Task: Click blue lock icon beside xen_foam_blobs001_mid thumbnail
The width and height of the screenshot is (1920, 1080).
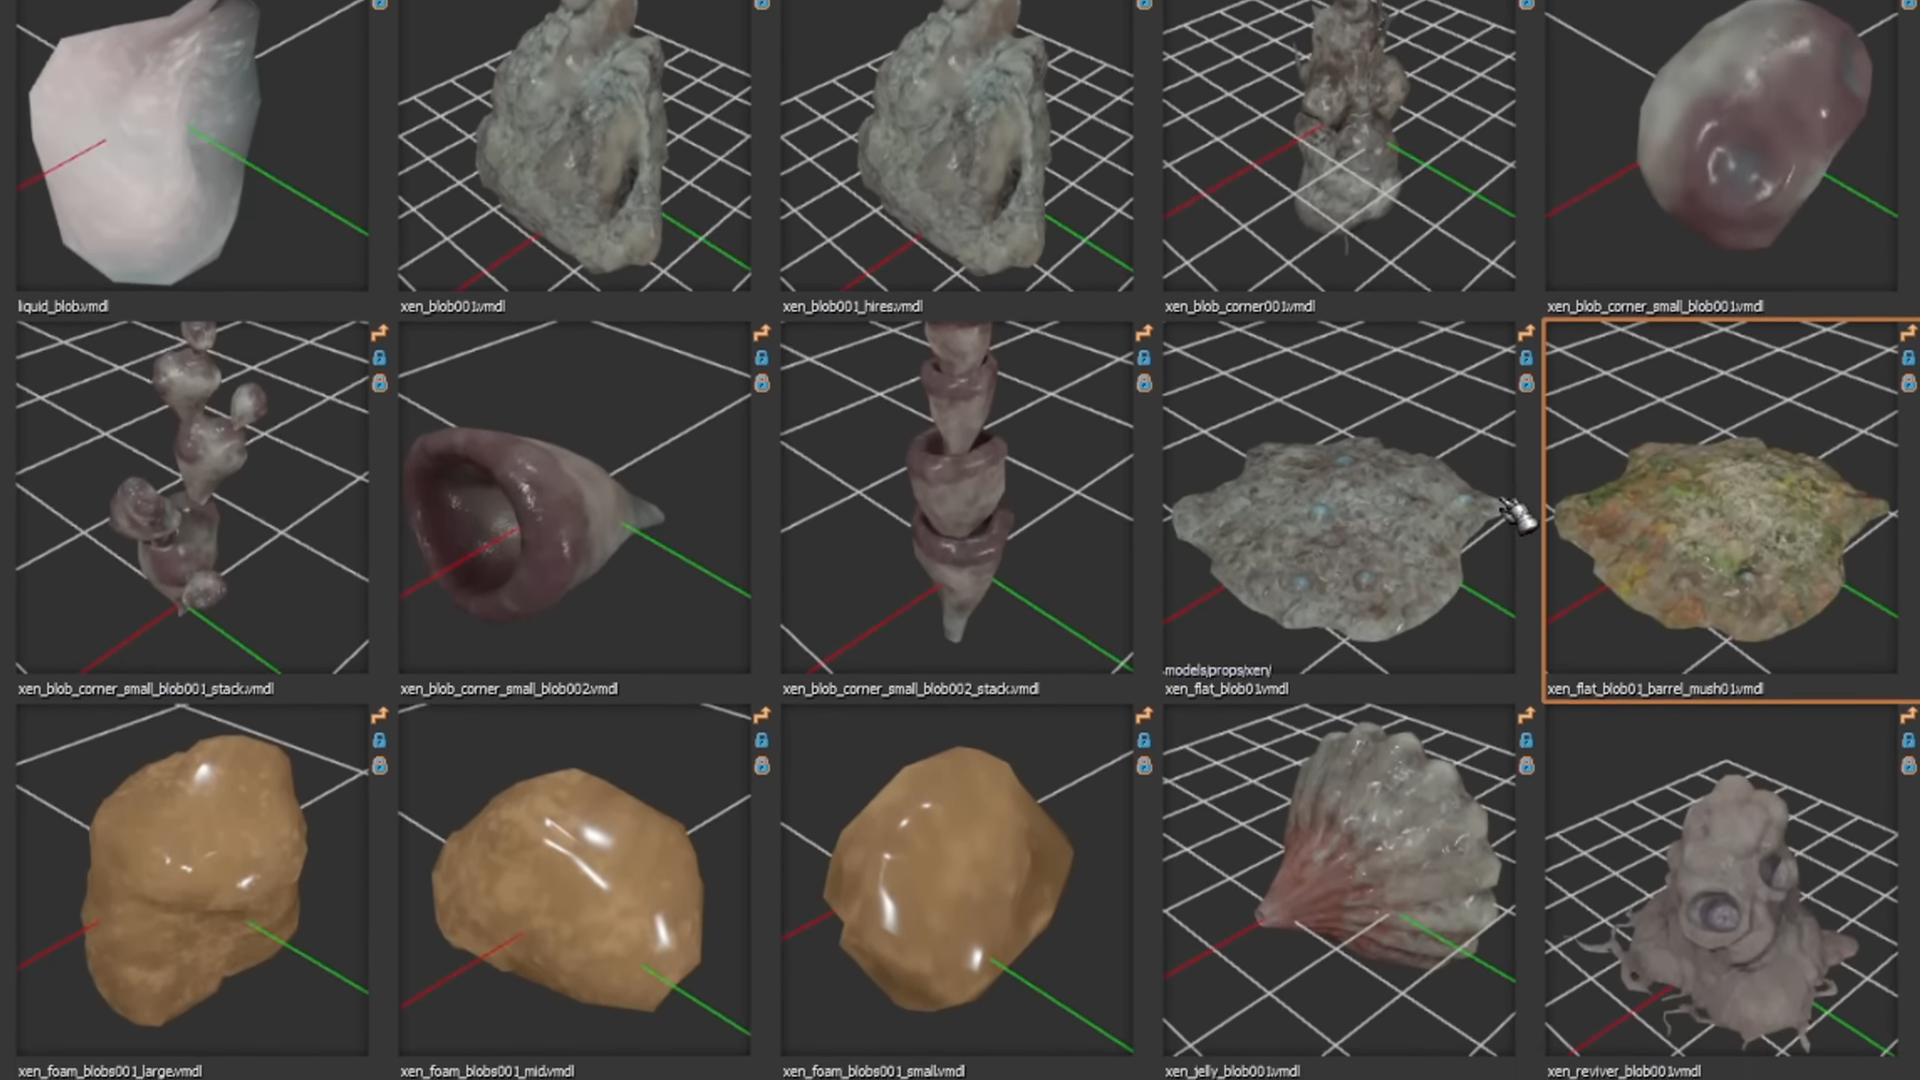Action: click(762, 741)
